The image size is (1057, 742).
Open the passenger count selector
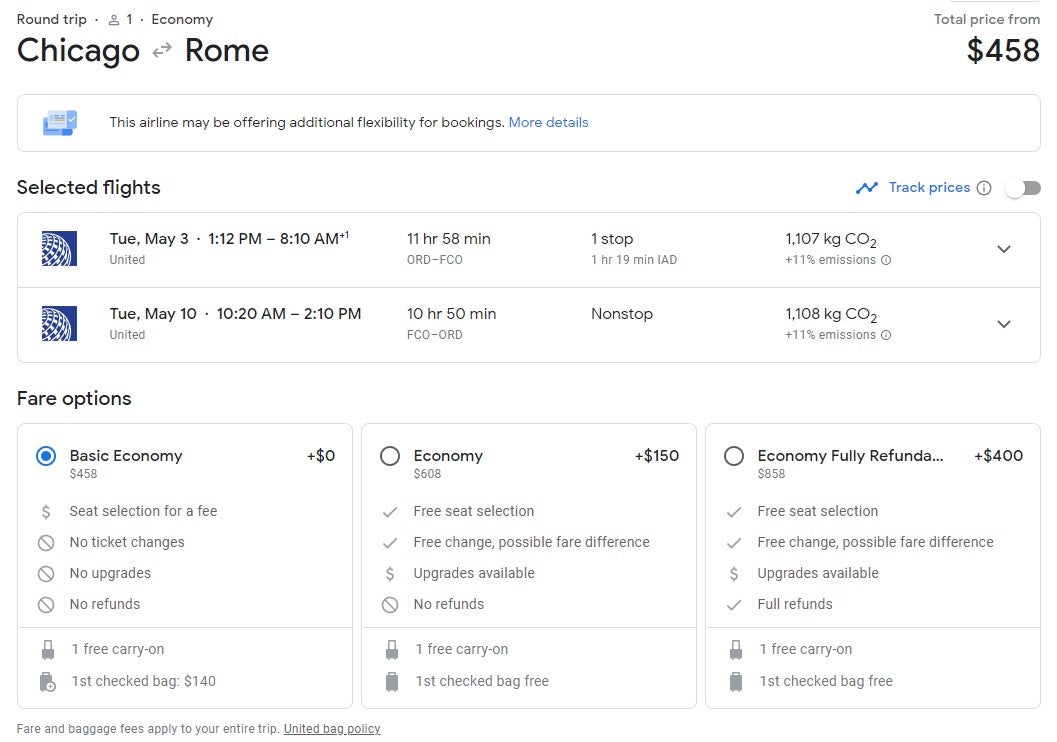pyautogui.click(x=121, y=19)
